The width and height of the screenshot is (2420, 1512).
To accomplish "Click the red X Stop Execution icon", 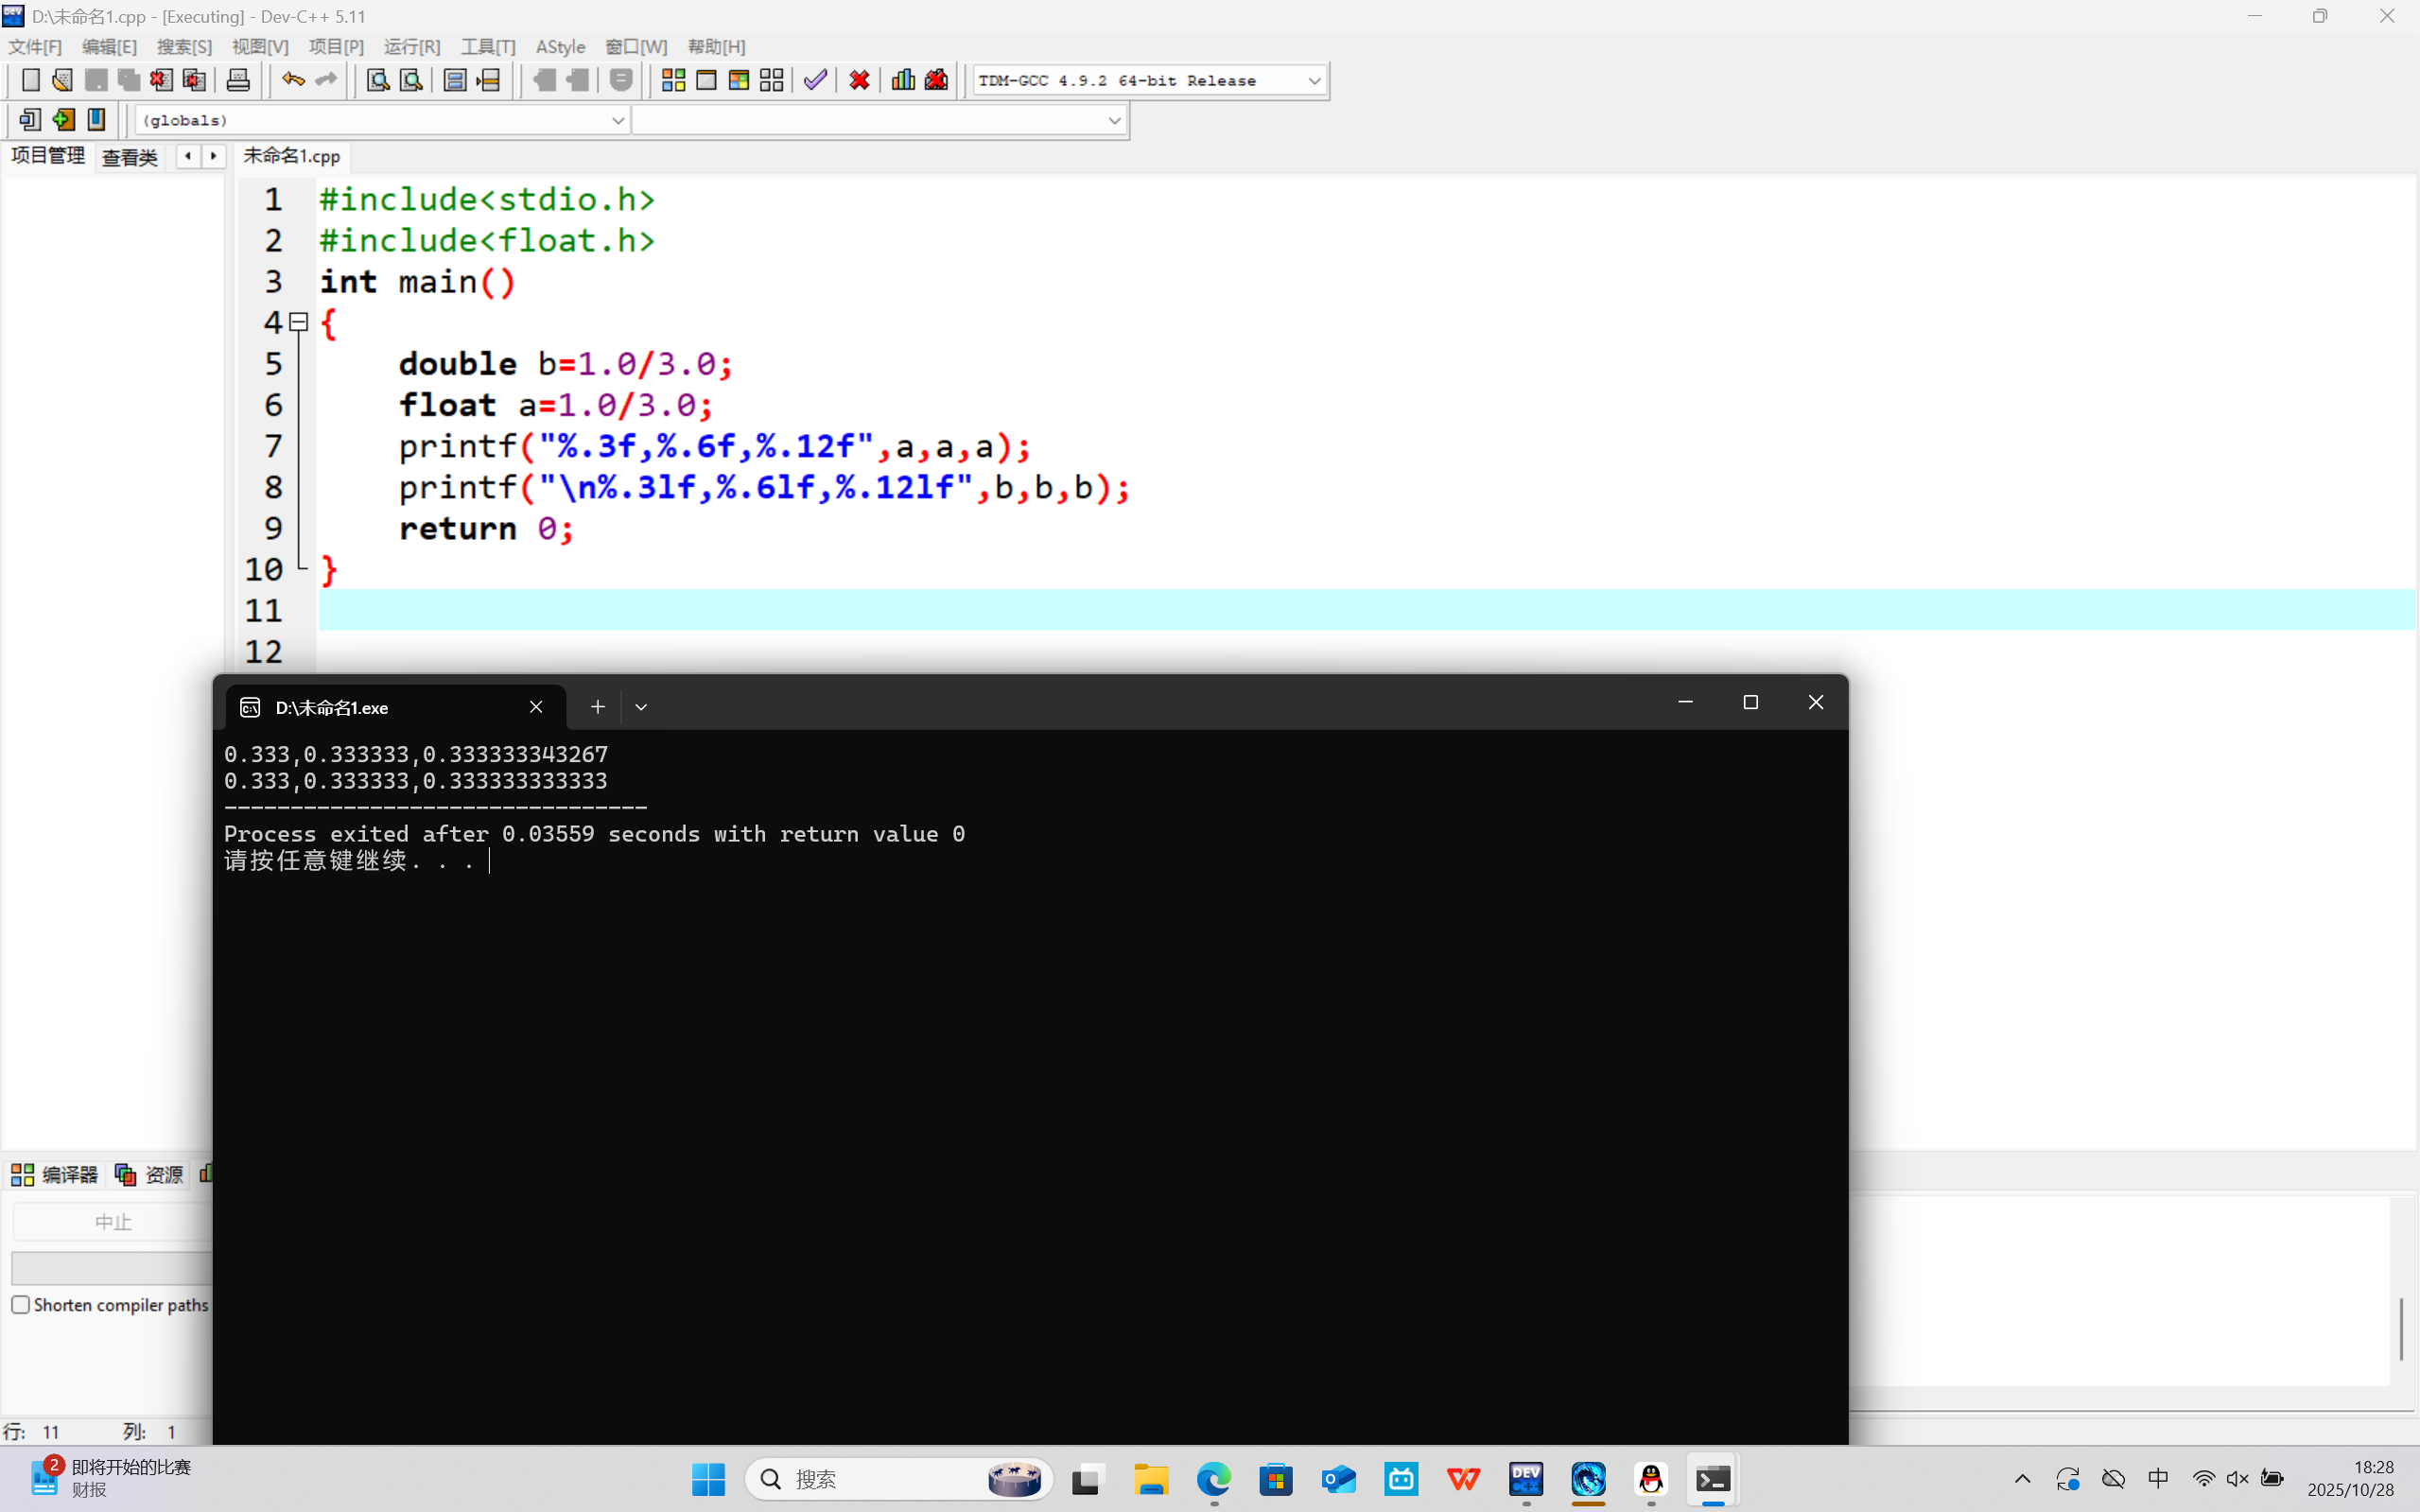I will 859,80.
